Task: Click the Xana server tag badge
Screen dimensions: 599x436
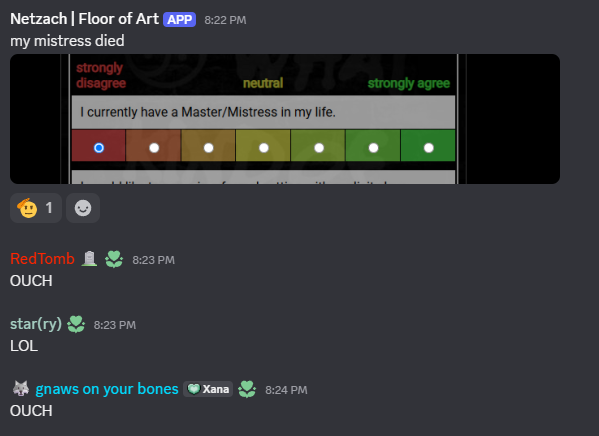Action: pyautogui.click(x=208, y=389)
